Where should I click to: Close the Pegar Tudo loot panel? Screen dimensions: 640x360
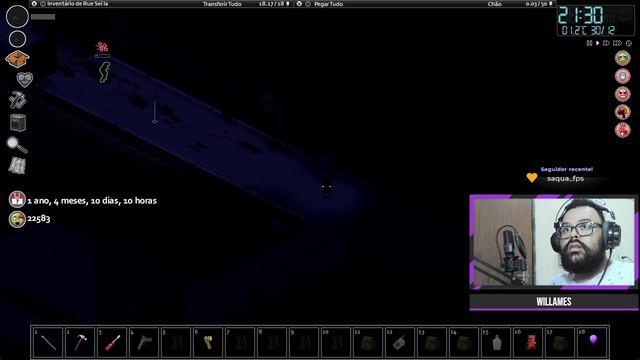point(299,4)
